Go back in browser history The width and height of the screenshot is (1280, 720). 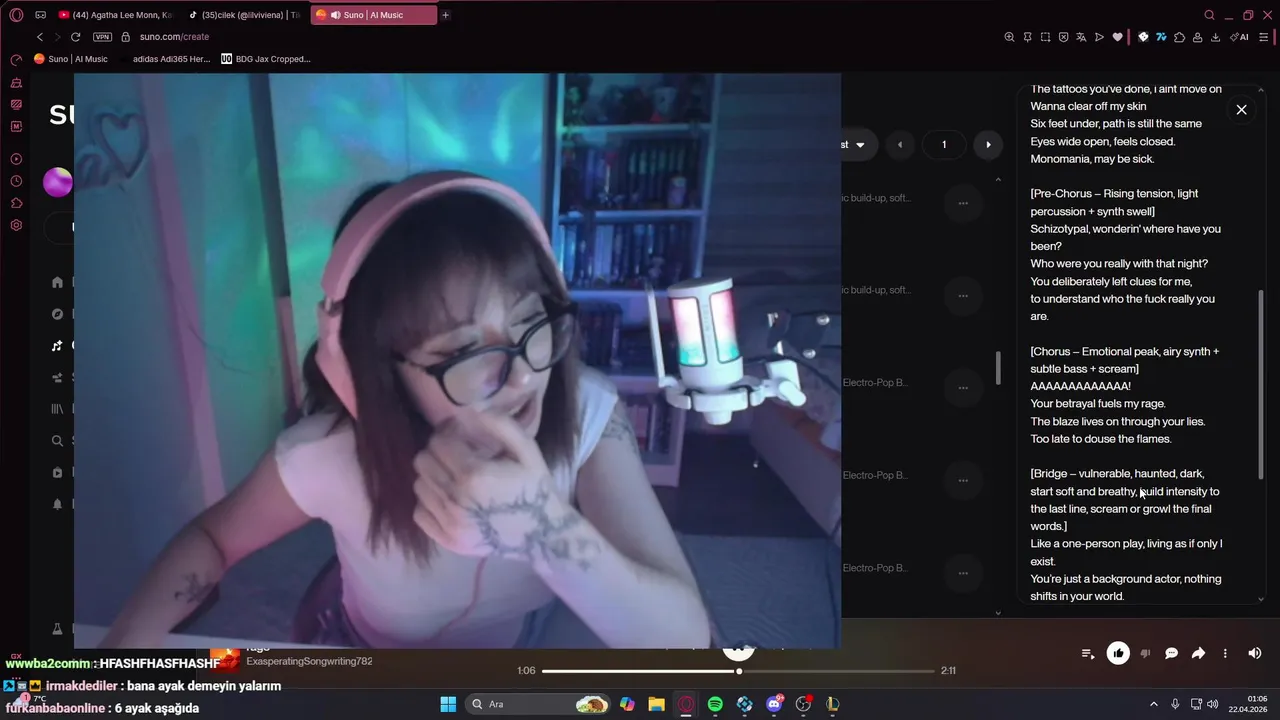point(40,37)
